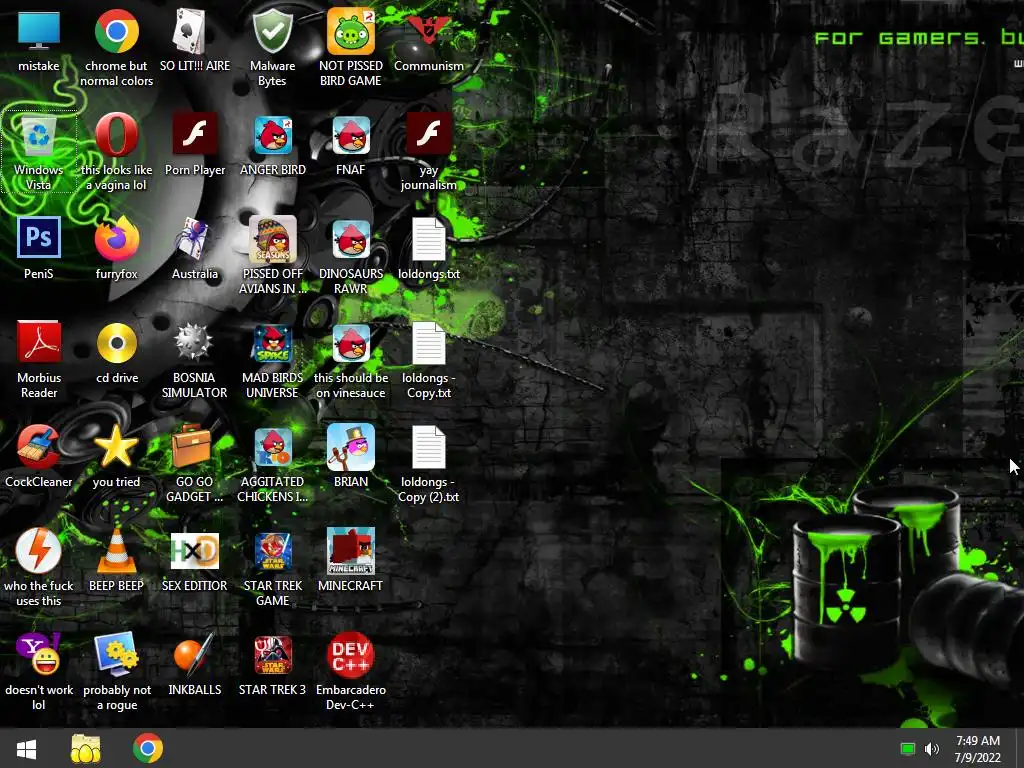
Task: Select the 'probably not a rogue' gears icon
Action: pos(116,654)
